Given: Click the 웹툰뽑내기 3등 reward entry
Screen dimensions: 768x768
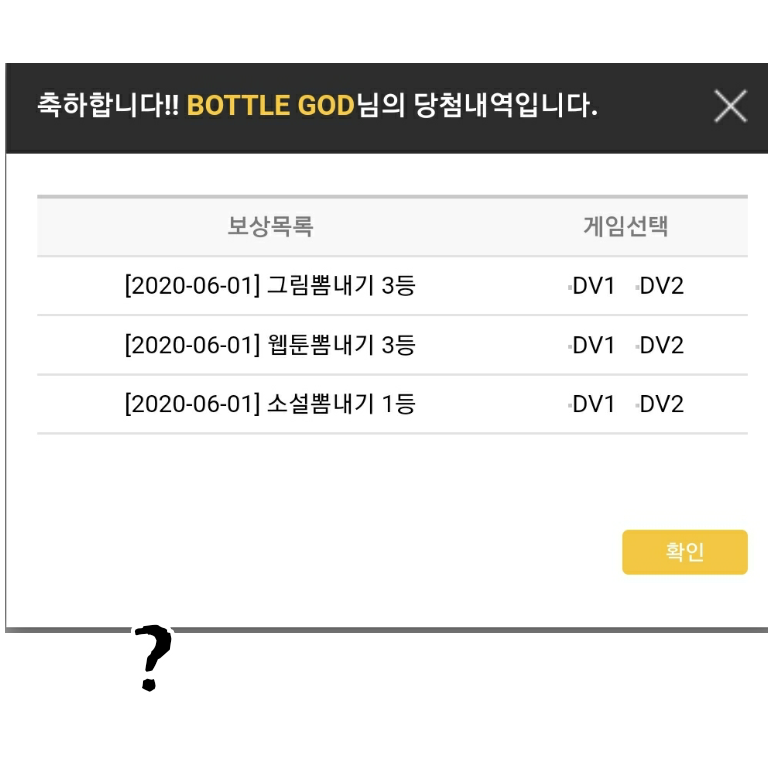Looking at the screenshot, I should point(270,345).
